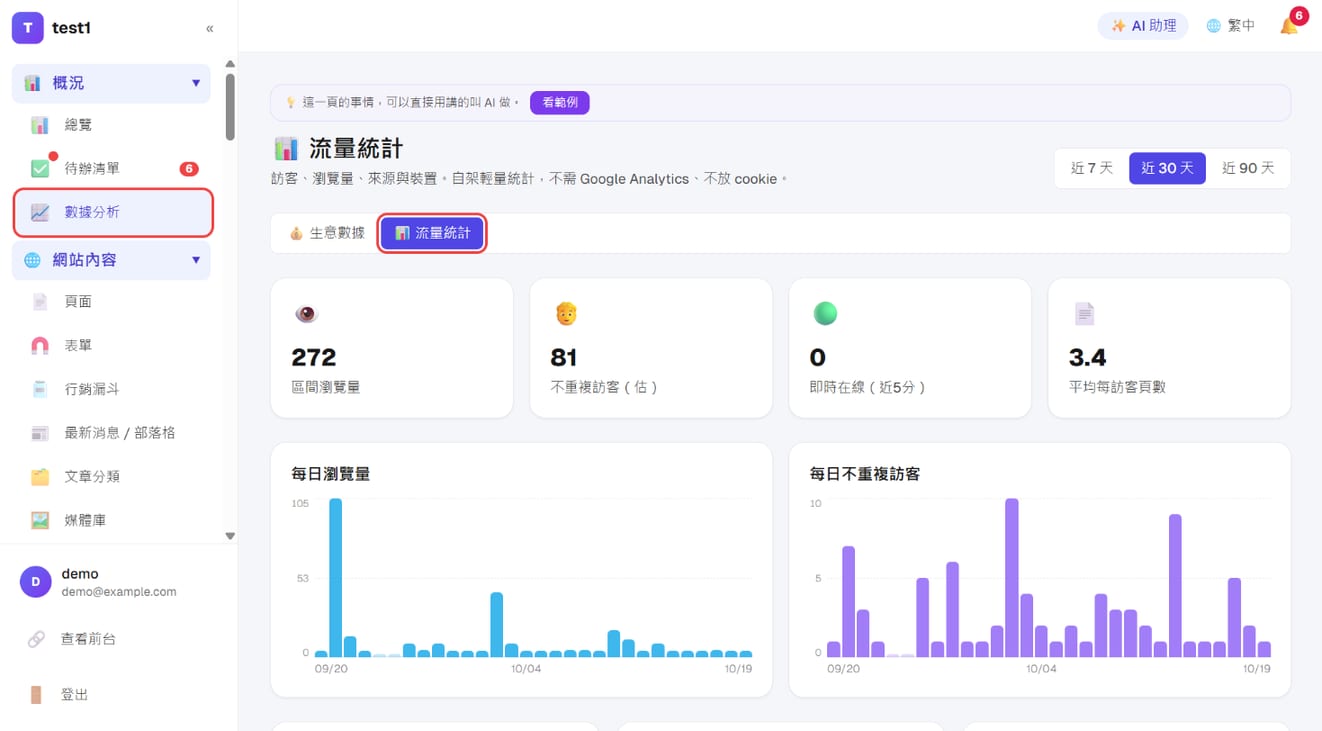The height and width of the screenshot is (731, 1322).
Task: Click the 即時在線（近5分）label
Action: coord(868,387)
